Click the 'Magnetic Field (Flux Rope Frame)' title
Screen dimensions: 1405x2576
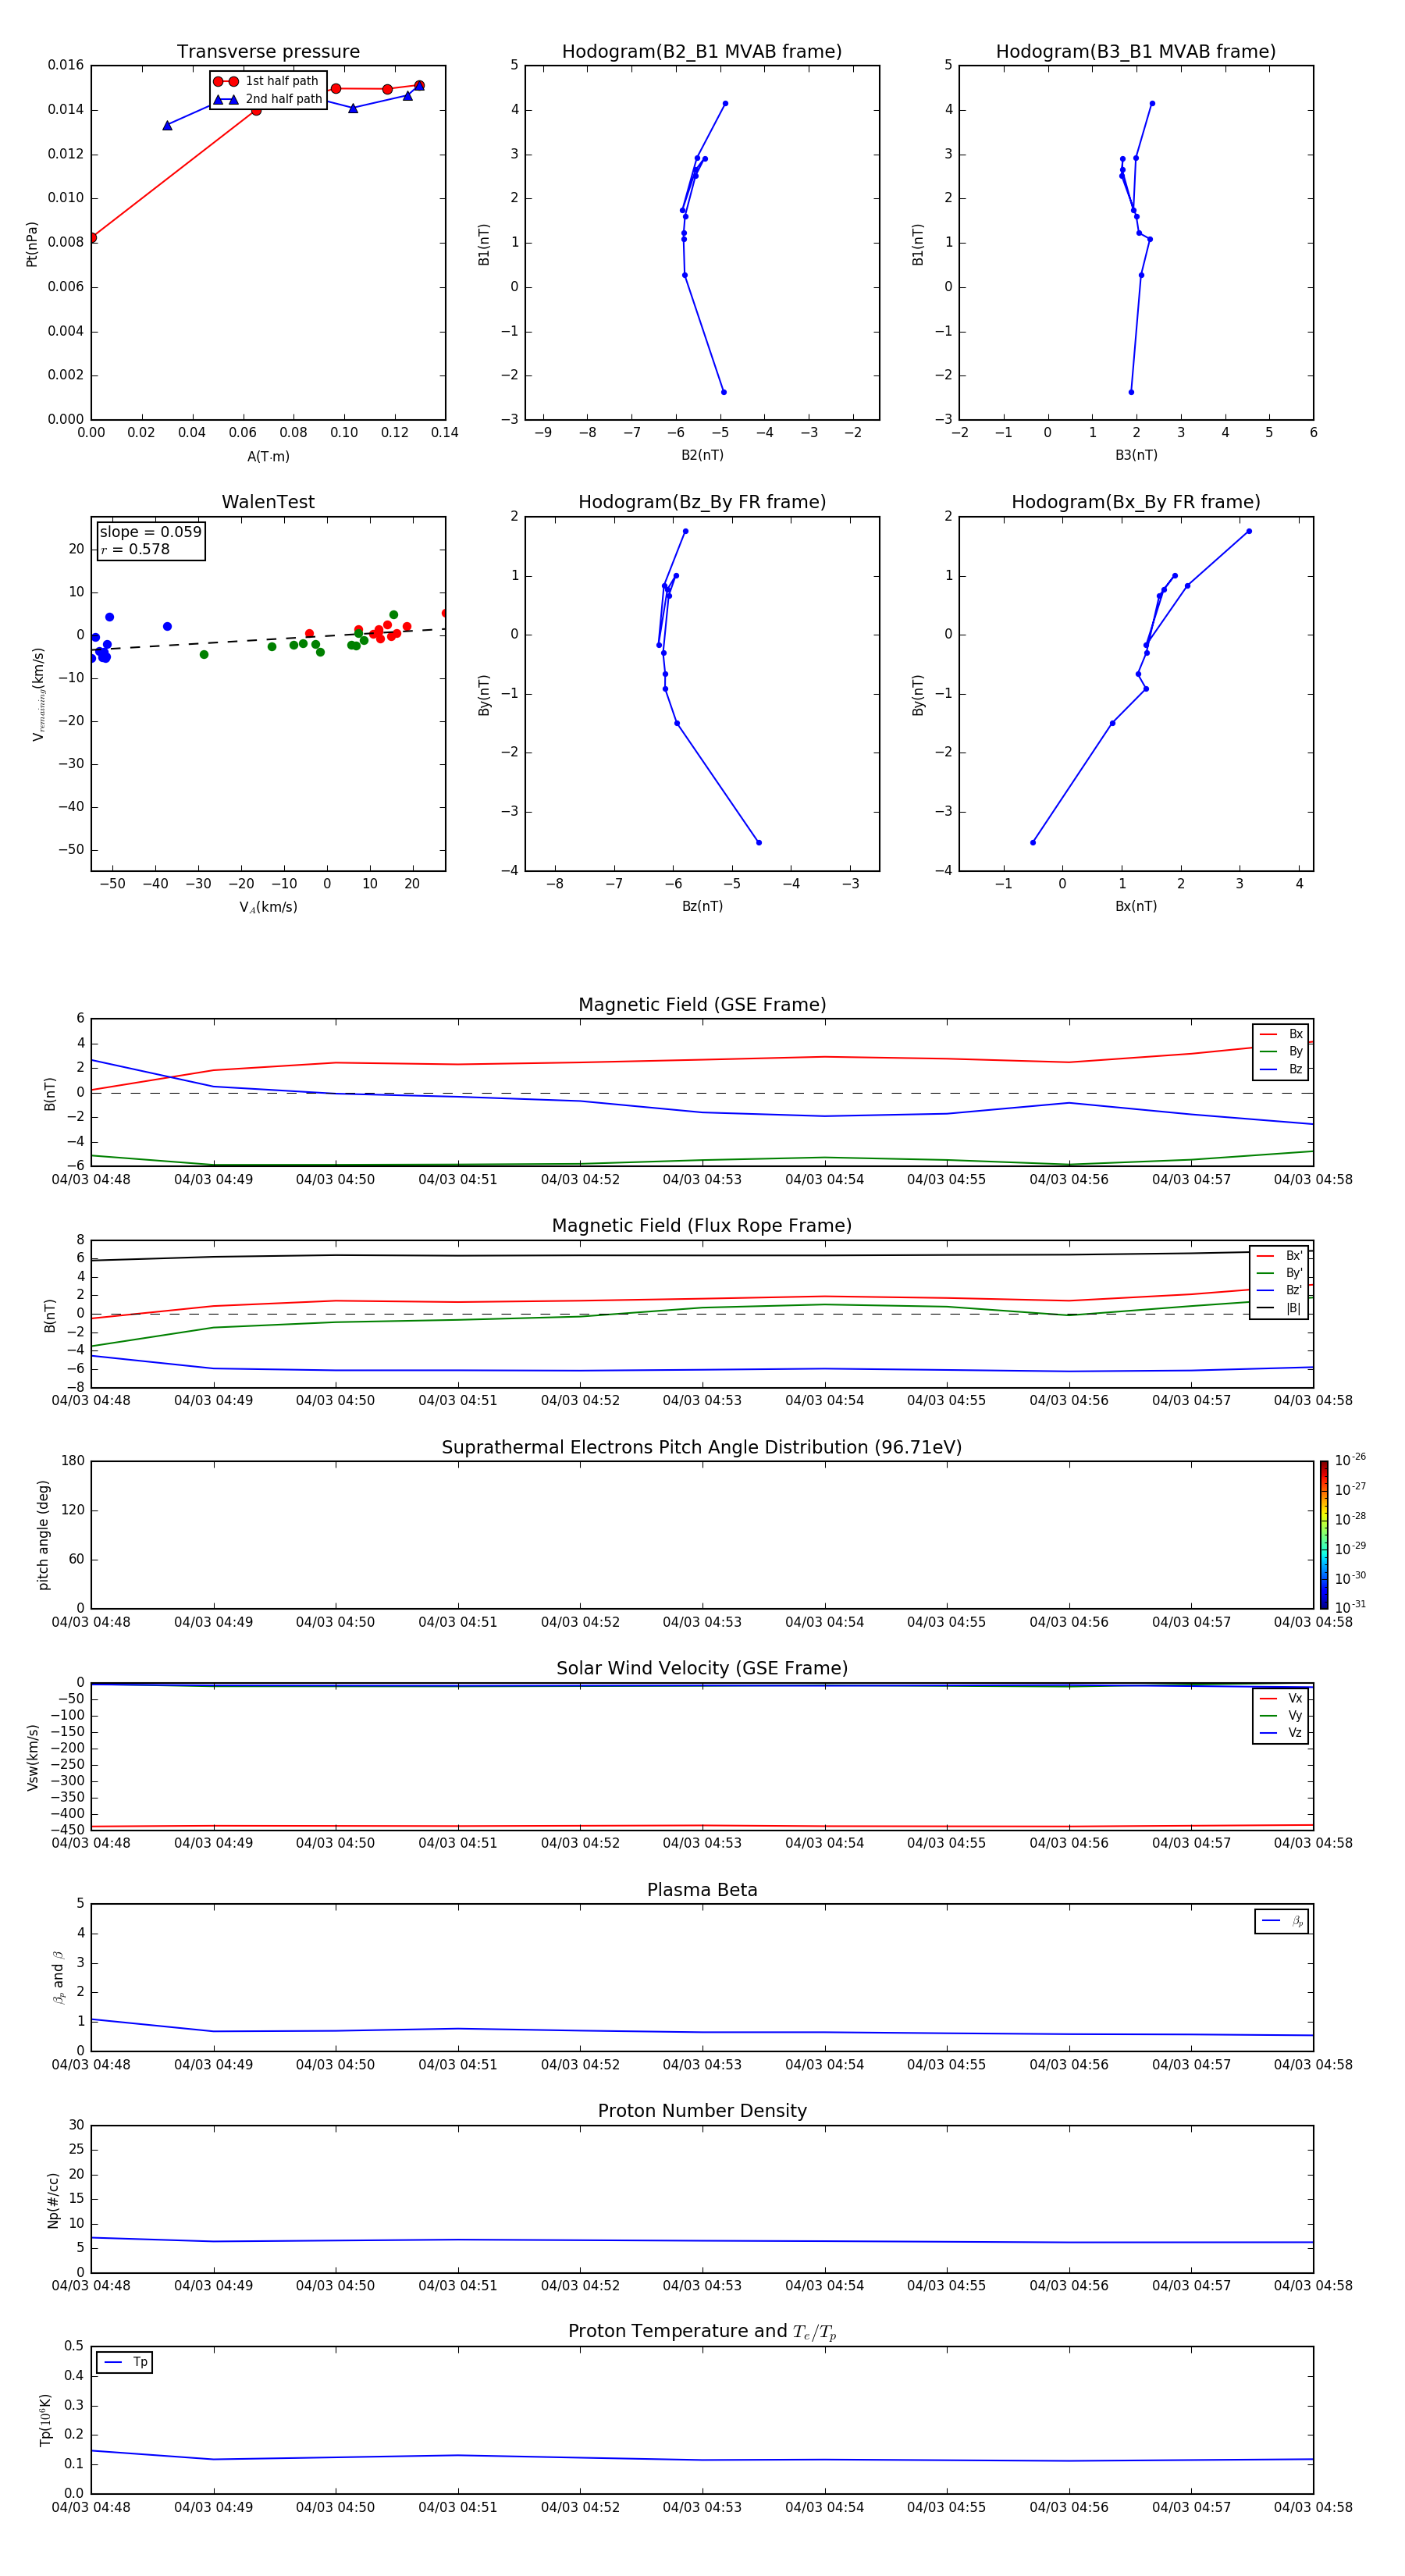coord(702,1225)
